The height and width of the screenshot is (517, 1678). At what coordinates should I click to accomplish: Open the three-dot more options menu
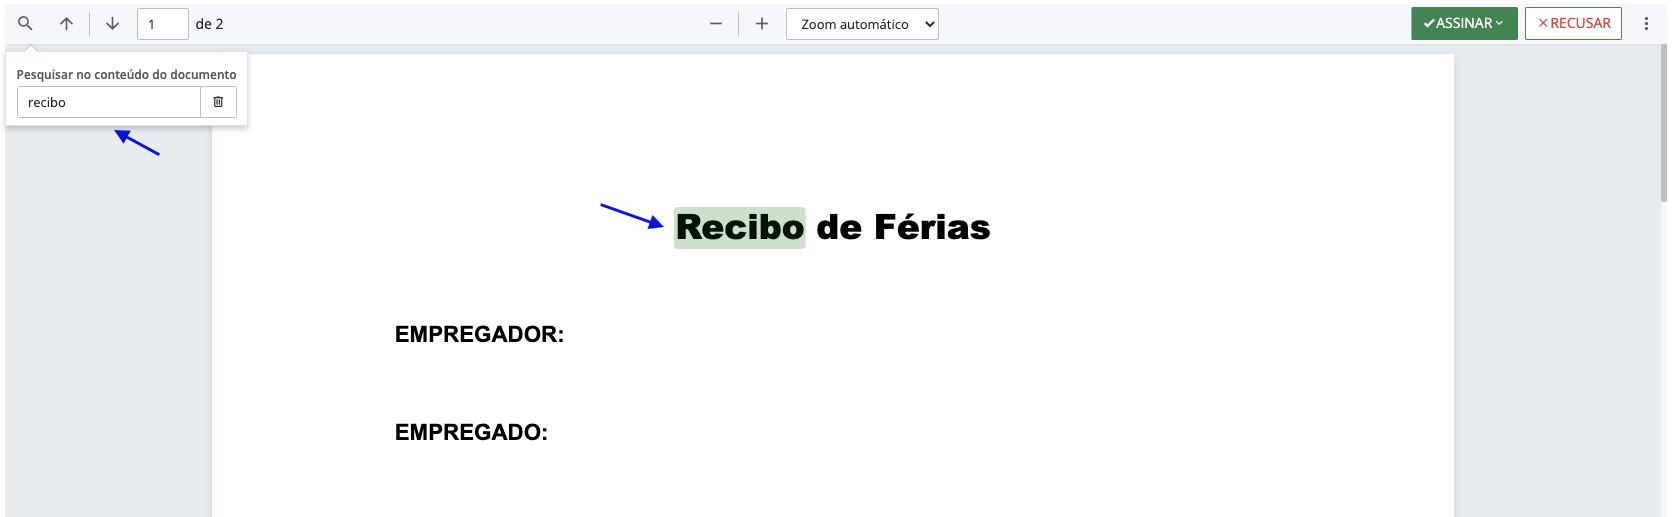pyautogui.click(x=1646, y=24)
